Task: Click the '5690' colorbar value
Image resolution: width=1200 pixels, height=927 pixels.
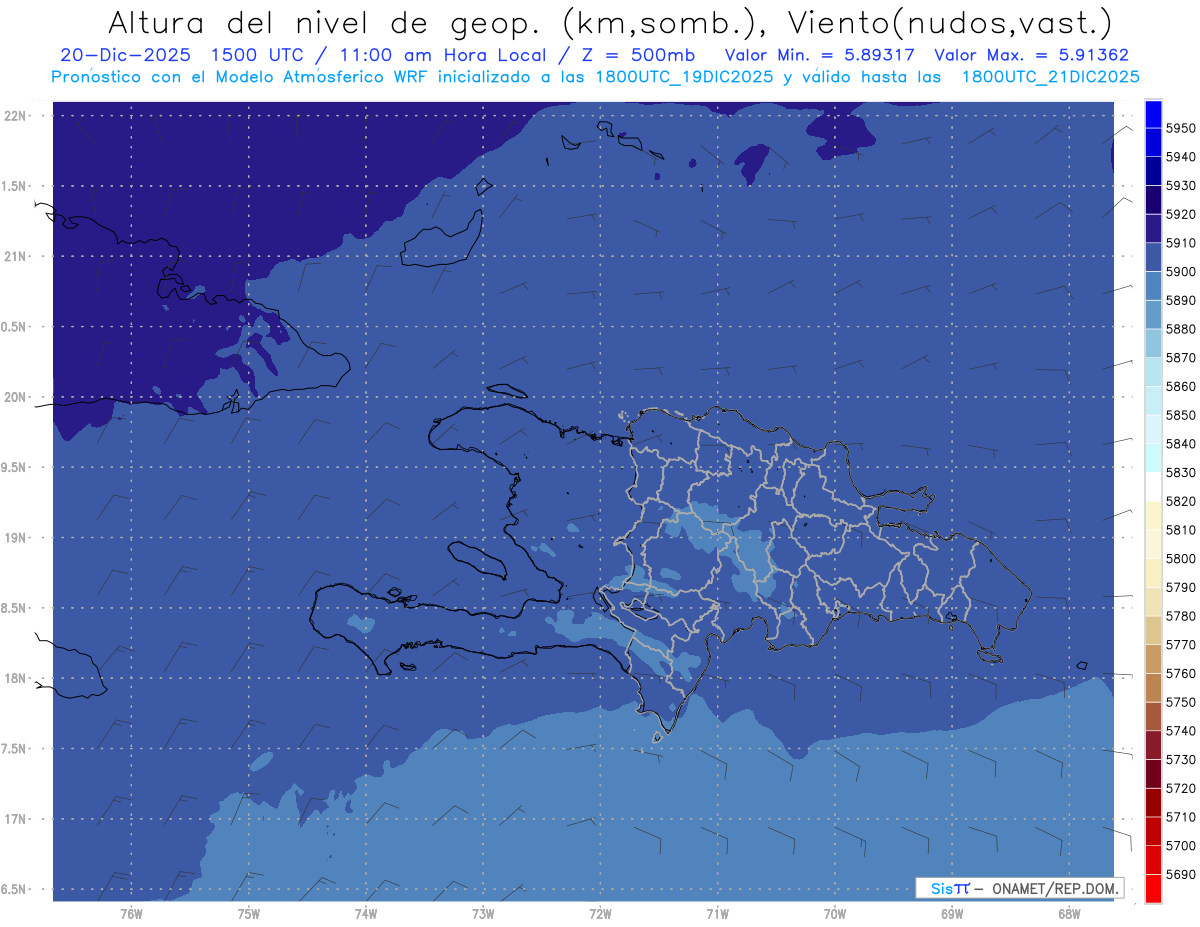Action: (x=1180, y=874)
